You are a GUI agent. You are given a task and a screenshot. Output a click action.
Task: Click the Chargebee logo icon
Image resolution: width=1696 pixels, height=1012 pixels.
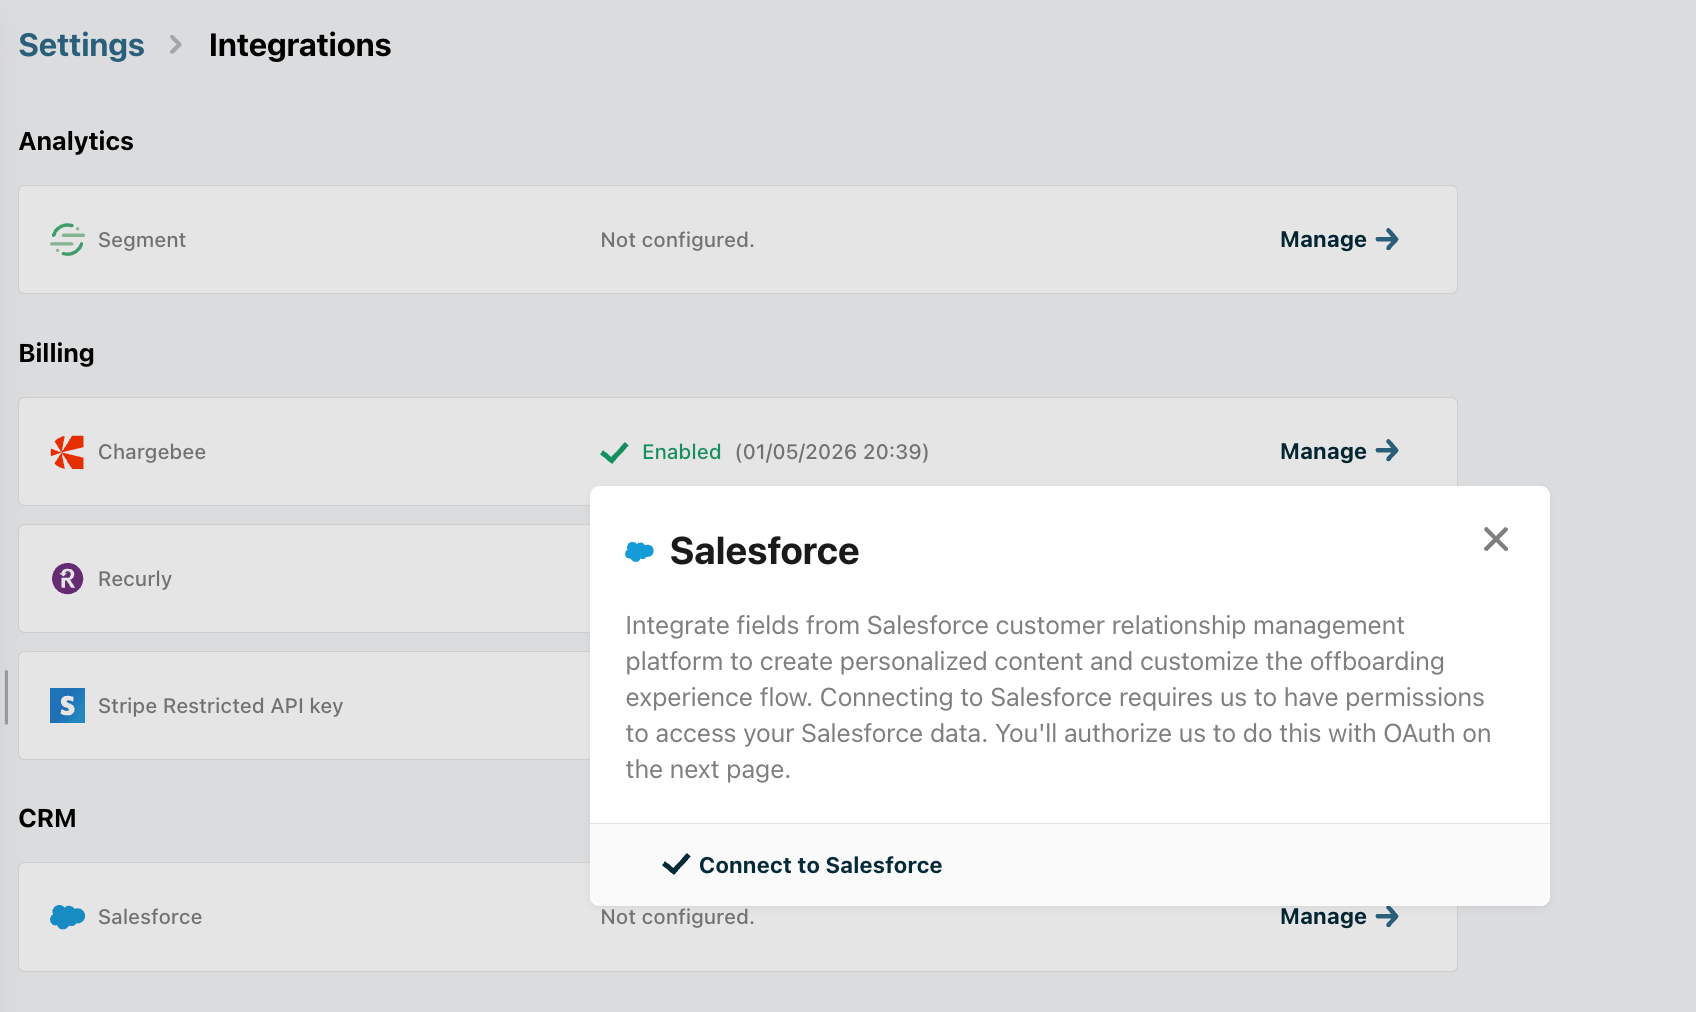67,452
